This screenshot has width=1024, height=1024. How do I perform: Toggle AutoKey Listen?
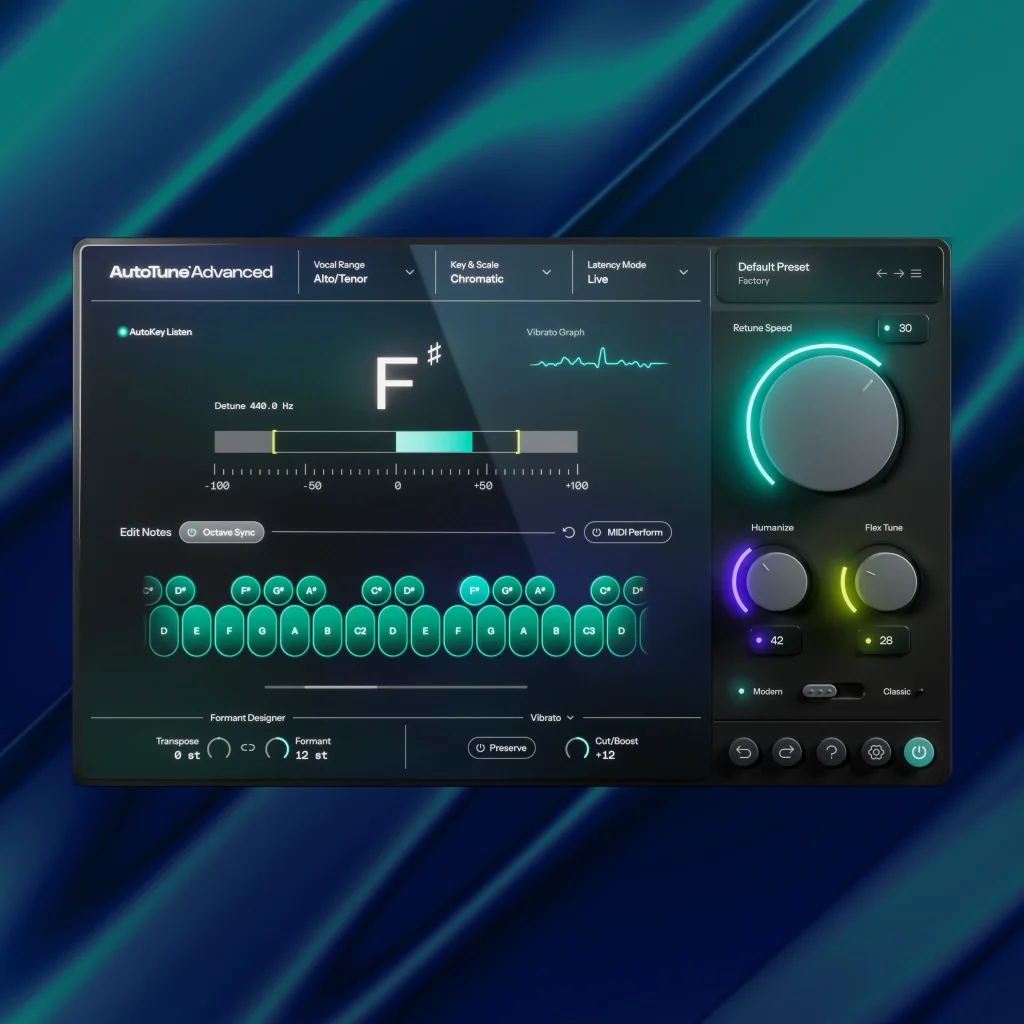pos(155,332)
